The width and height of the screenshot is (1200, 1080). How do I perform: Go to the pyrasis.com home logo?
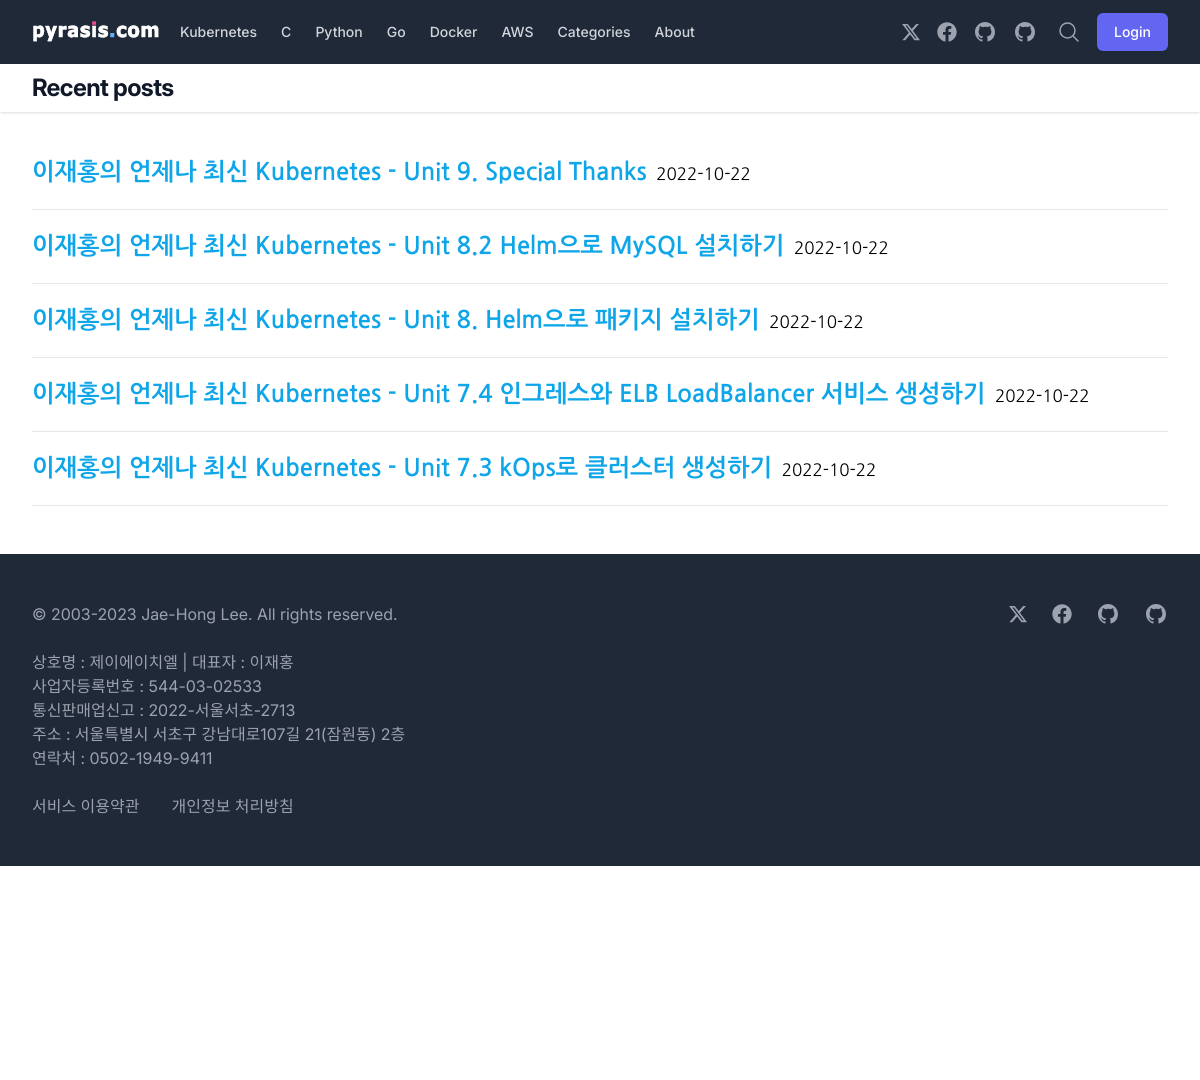[96, 32]
